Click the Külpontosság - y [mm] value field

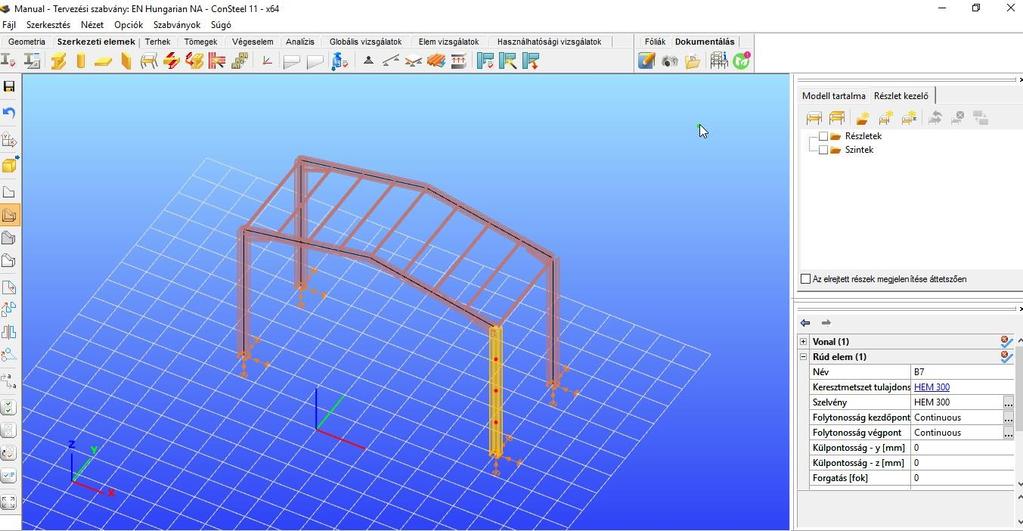(x=963, y=448)
